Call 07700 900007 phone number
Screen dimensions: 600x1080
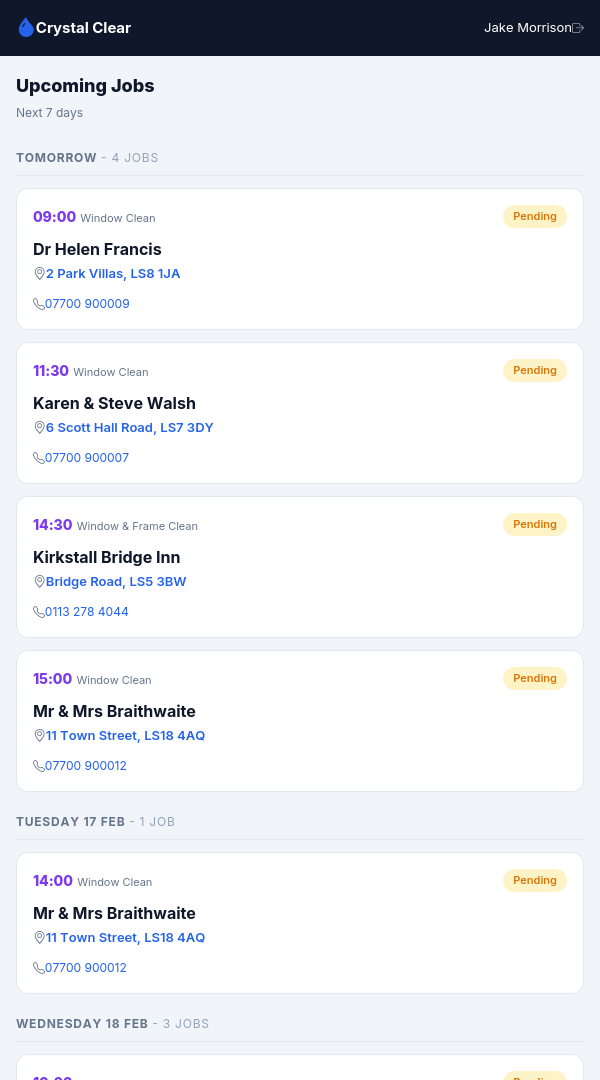pyautogui.click(x=87, y=458)
